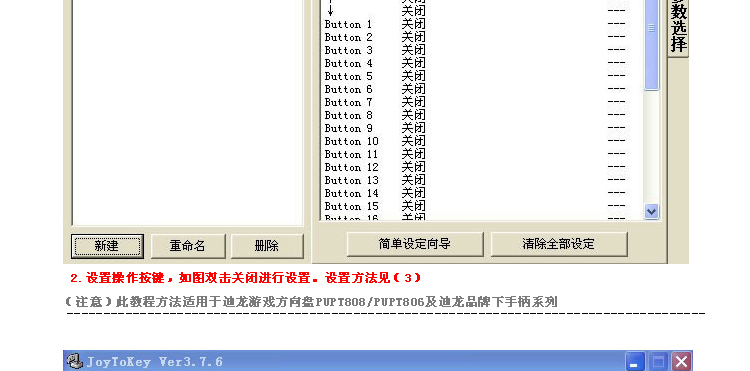Minimize the JoyToKey Ver3.7.6 window
Viewport: 750px width, 371px height.
click(x=635, y=362)
